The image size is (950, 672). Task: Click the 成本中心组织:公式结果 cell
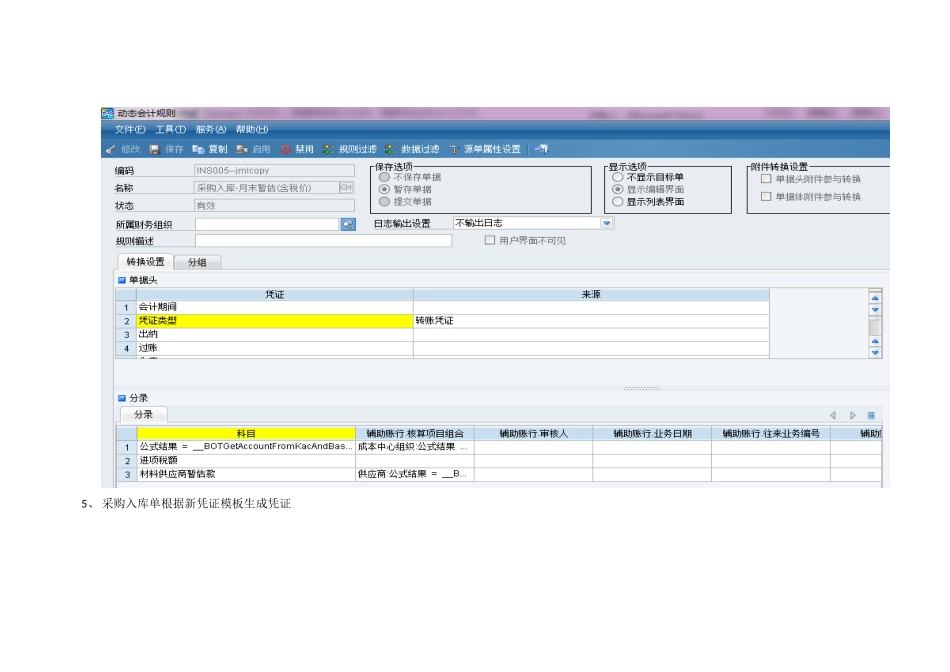415,447
